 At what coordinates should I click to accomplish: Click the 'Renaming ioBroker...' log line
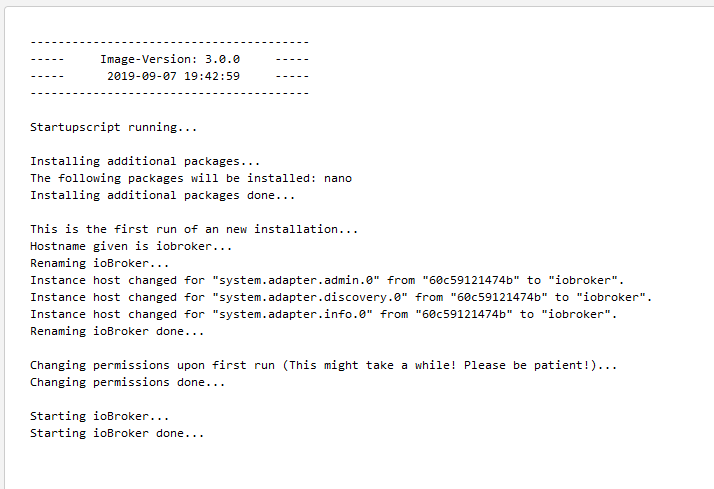[99, 263]
